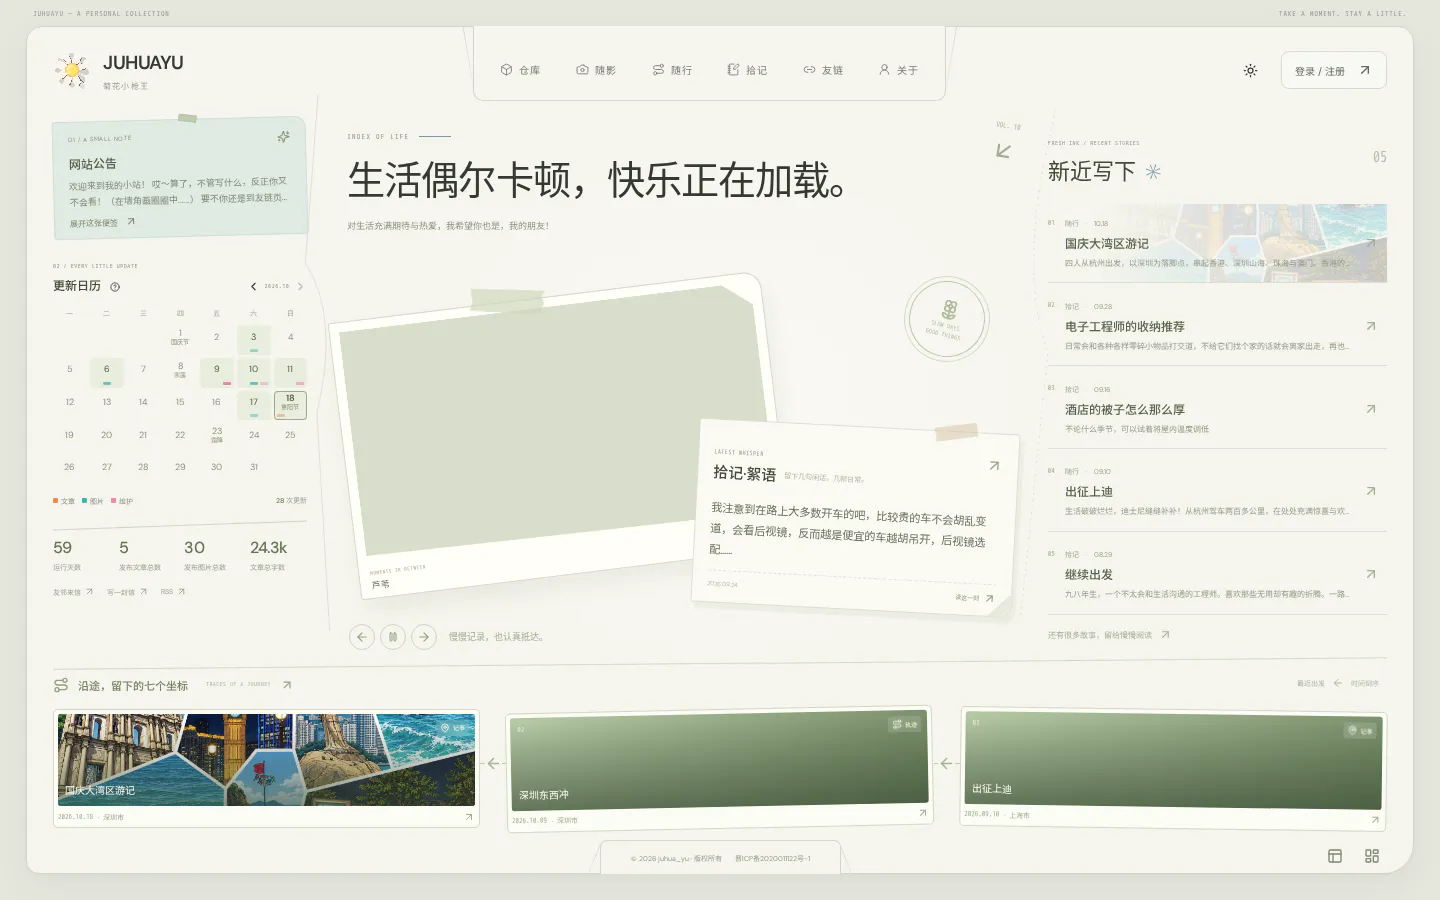
Task: Open arrow for 出征上迪 story in list
Action: click(1371, 491)
